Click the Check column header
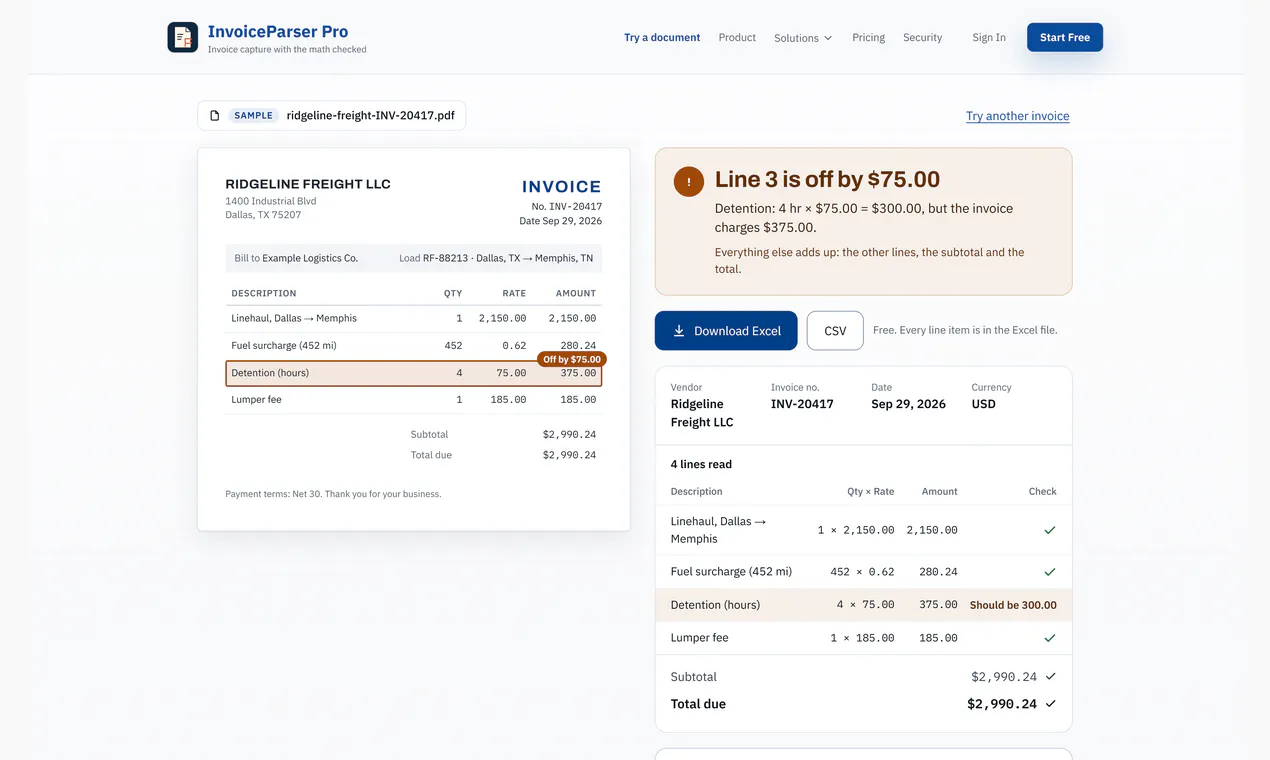Image resolution: width=1270 pixels, height=760 pixels. click(1042, 492)
